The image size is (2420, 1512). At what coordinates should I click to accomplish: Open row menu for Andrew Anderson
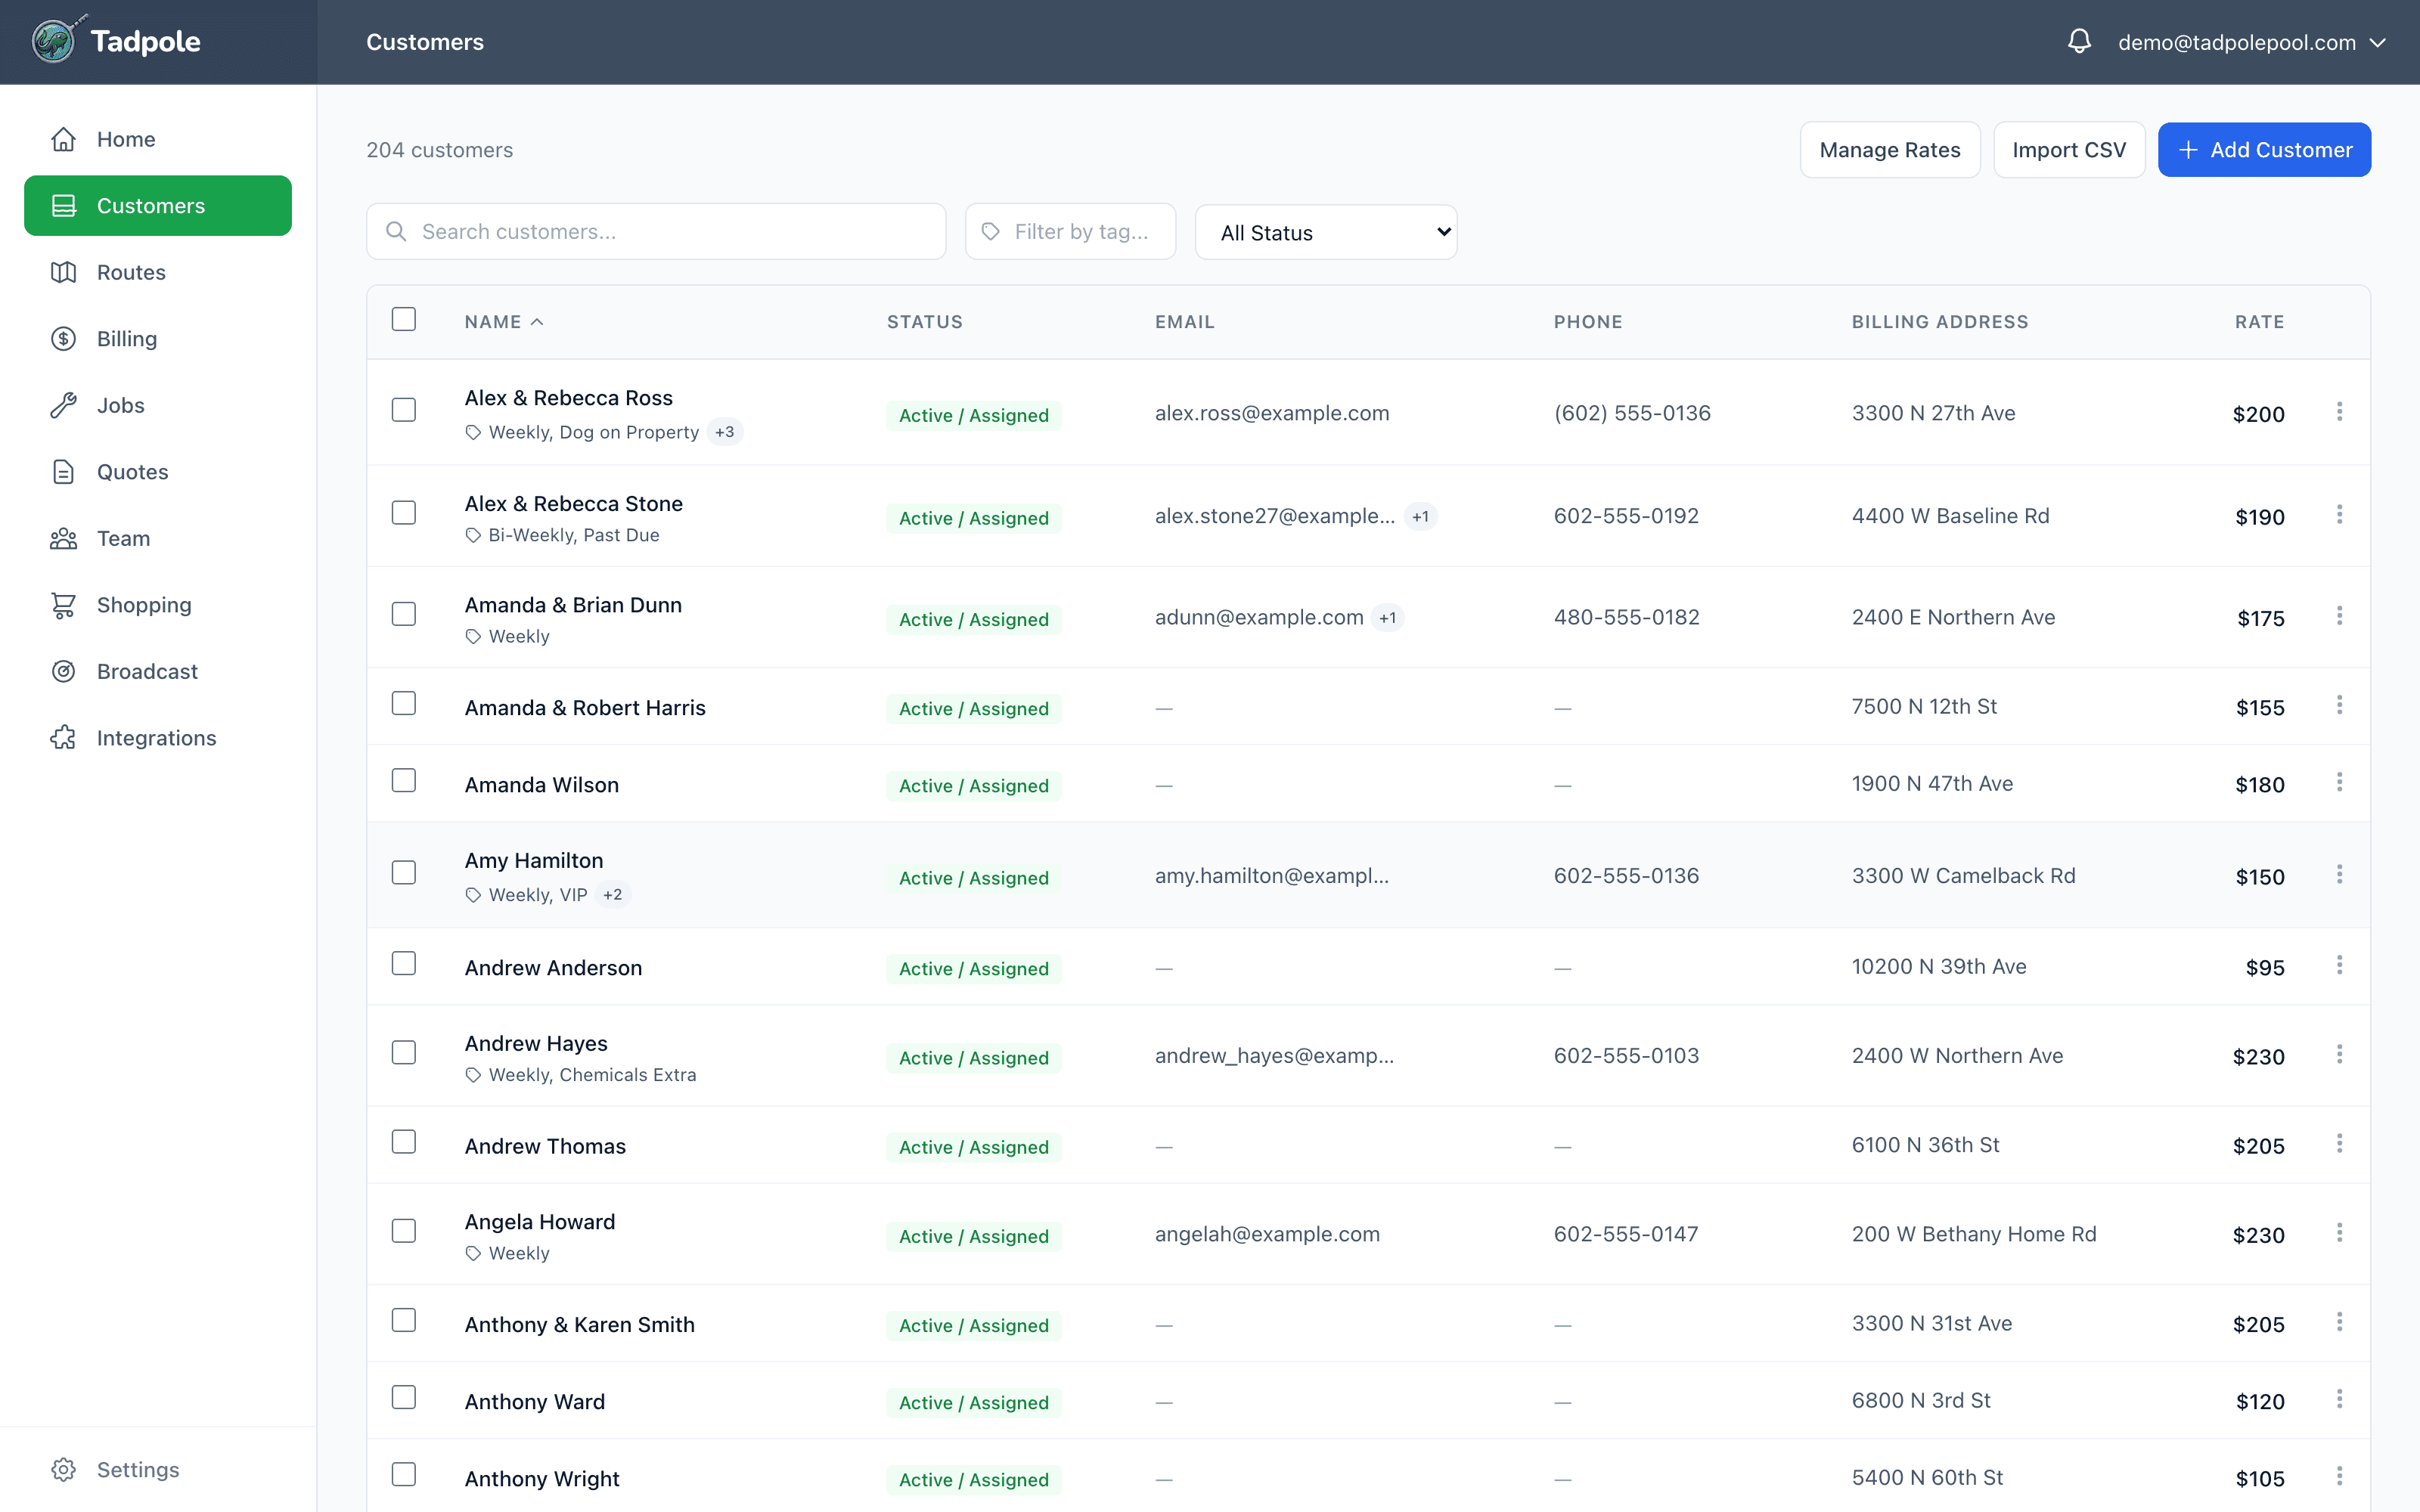pos(2339,966)
